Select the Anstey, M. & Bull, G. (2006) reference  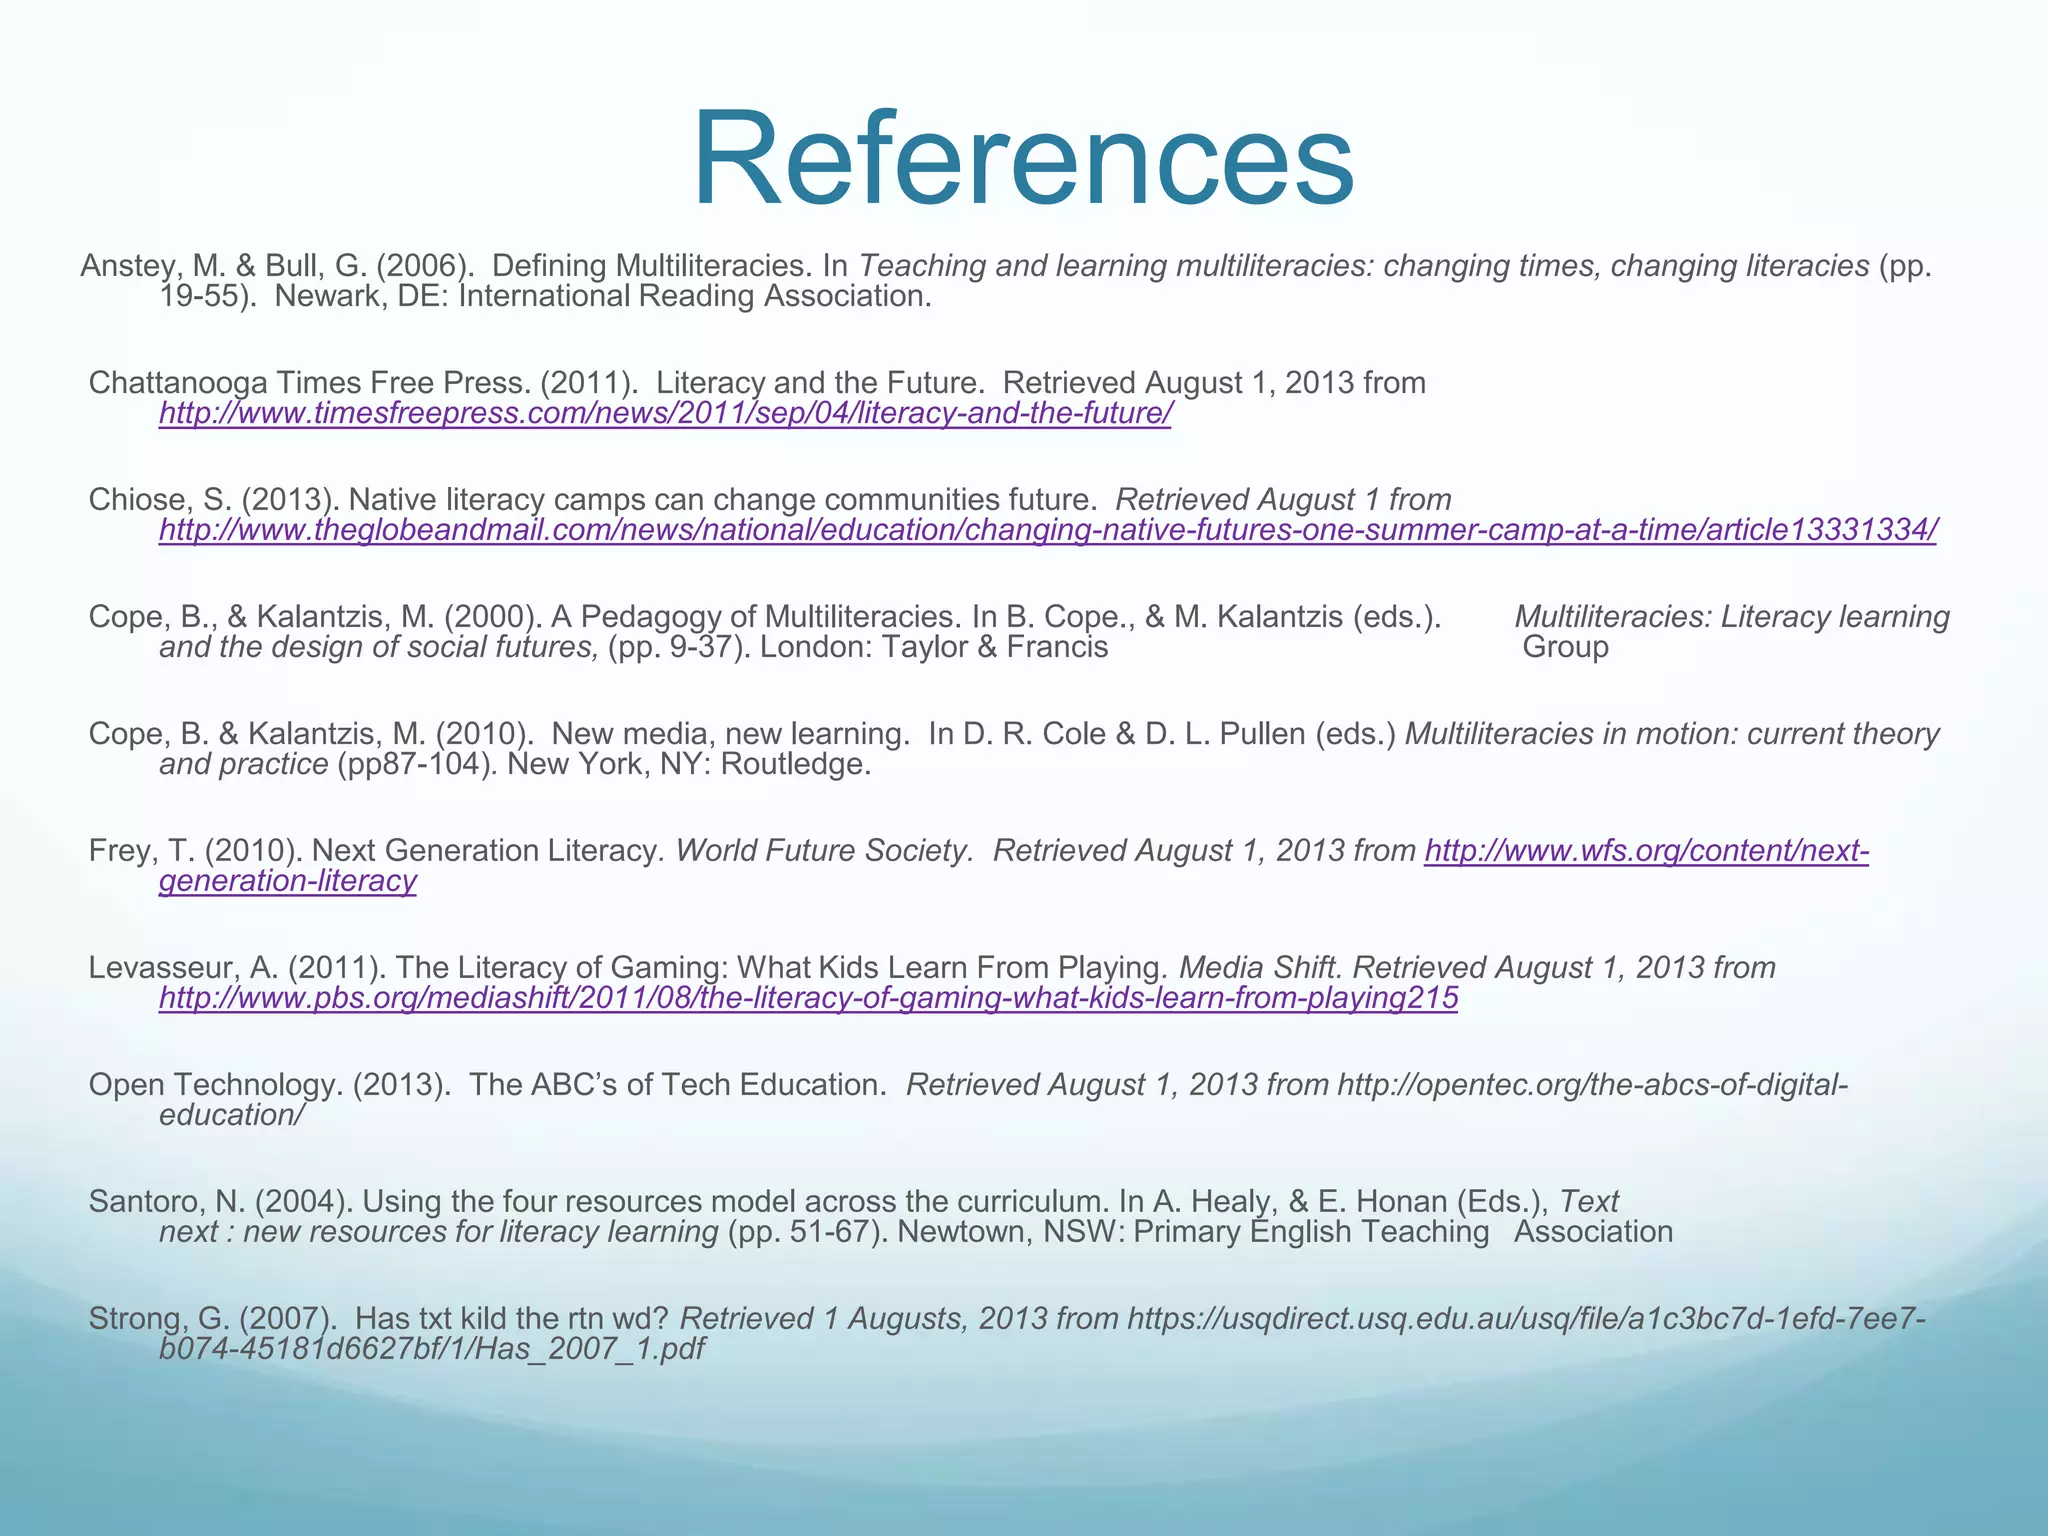1006,281
